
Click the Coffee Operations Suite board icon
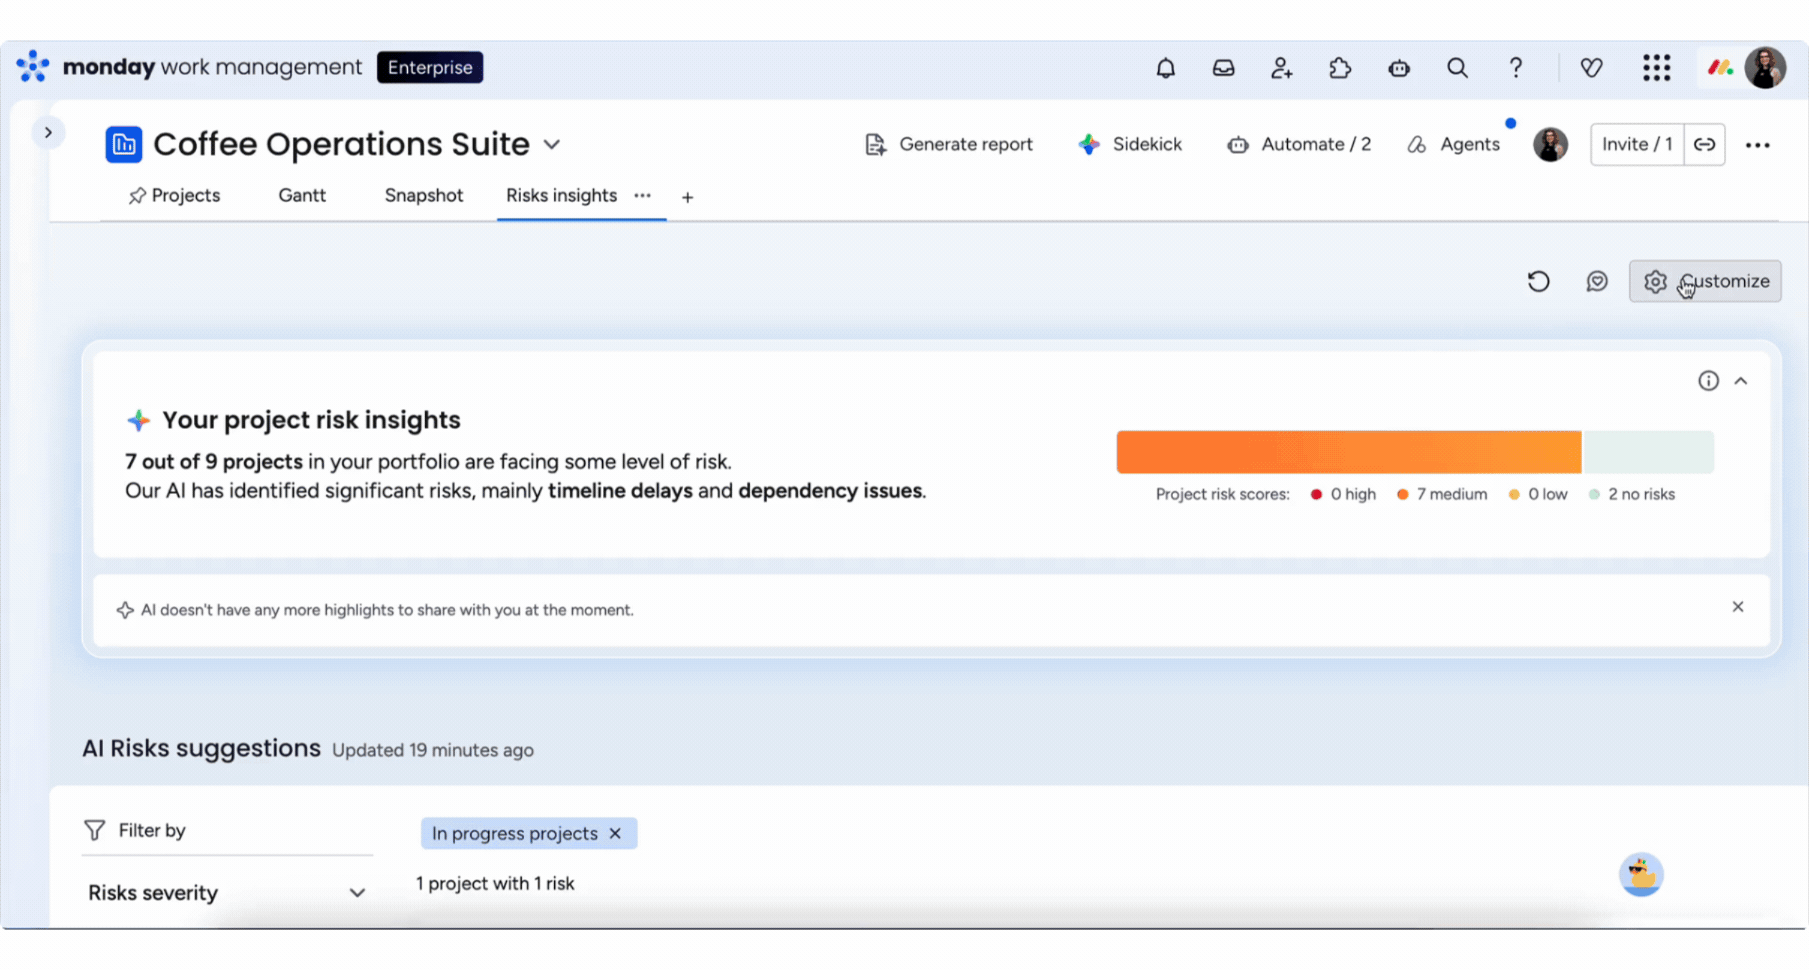[x=124, y=145]
